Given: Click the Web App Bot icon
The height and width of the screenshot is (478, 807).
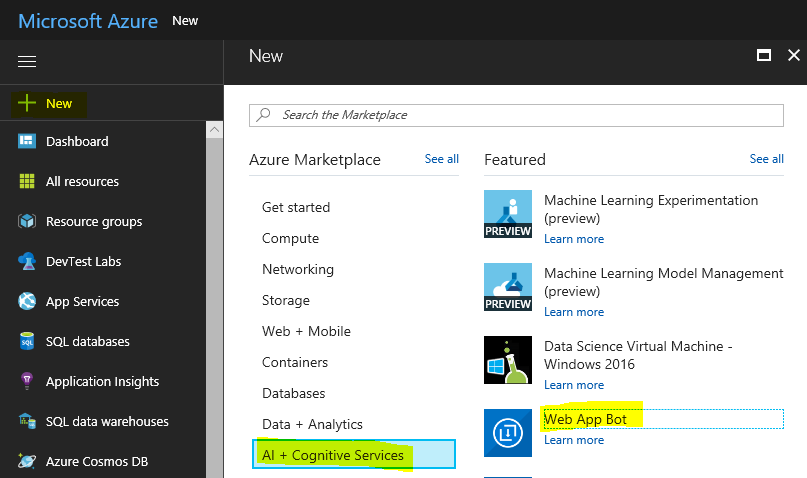Looking at the screenshot, I should click(x=508, y=433).
